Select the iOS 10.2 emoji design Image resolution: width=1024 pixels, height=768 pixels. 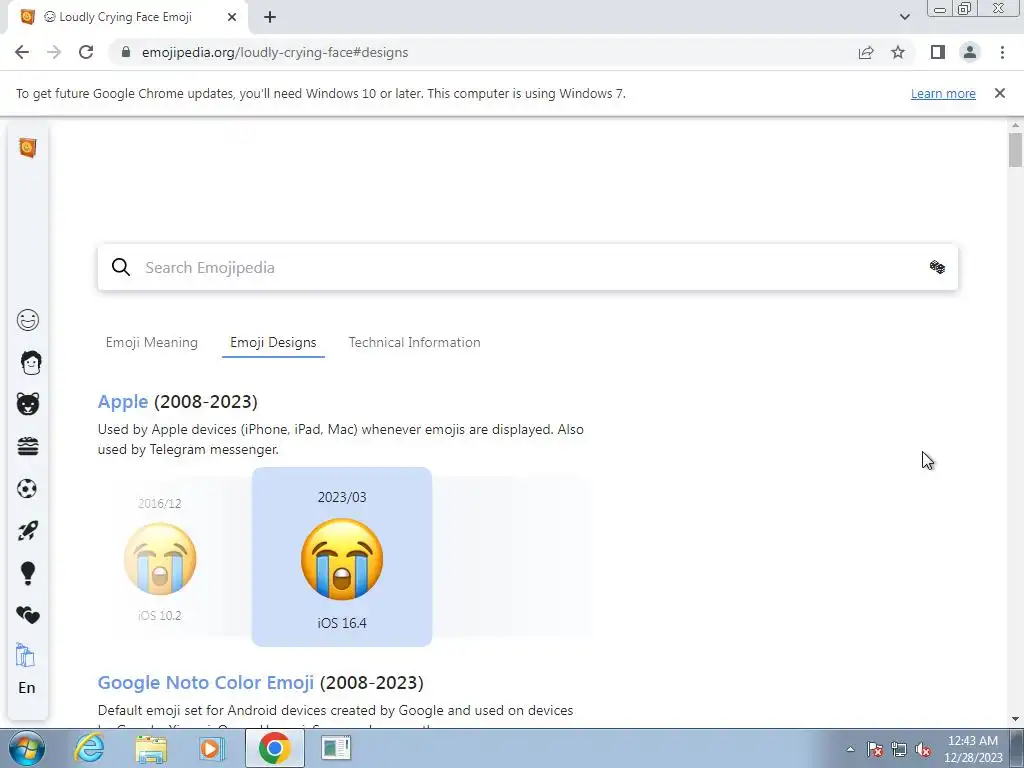(x=160, y=559)
